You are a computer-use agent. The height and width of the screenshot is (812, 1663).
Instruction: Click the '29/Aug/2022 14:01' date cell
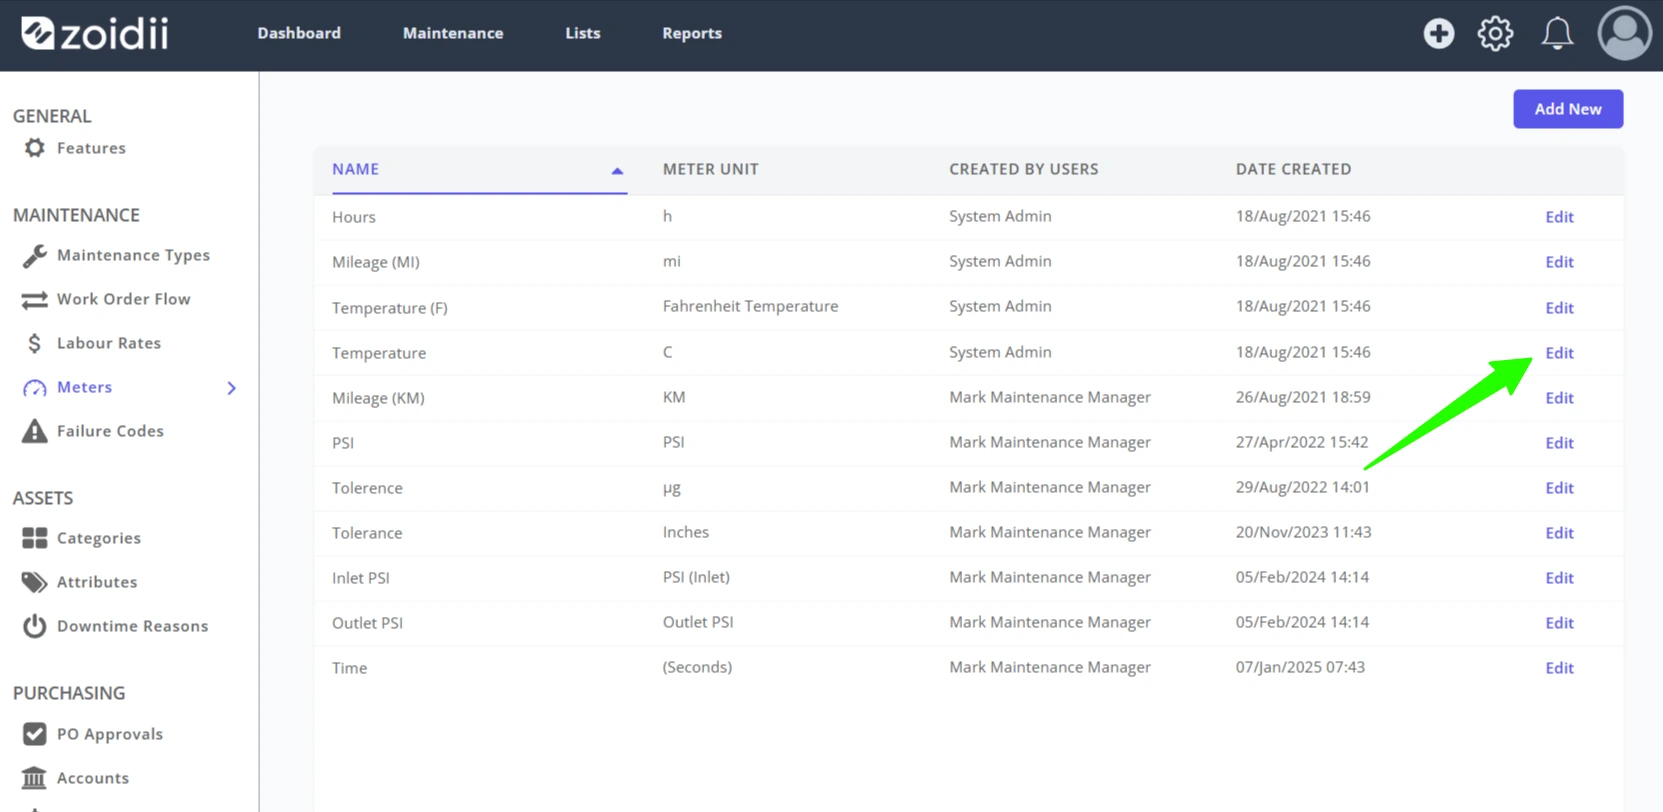tap(1302, 487)
